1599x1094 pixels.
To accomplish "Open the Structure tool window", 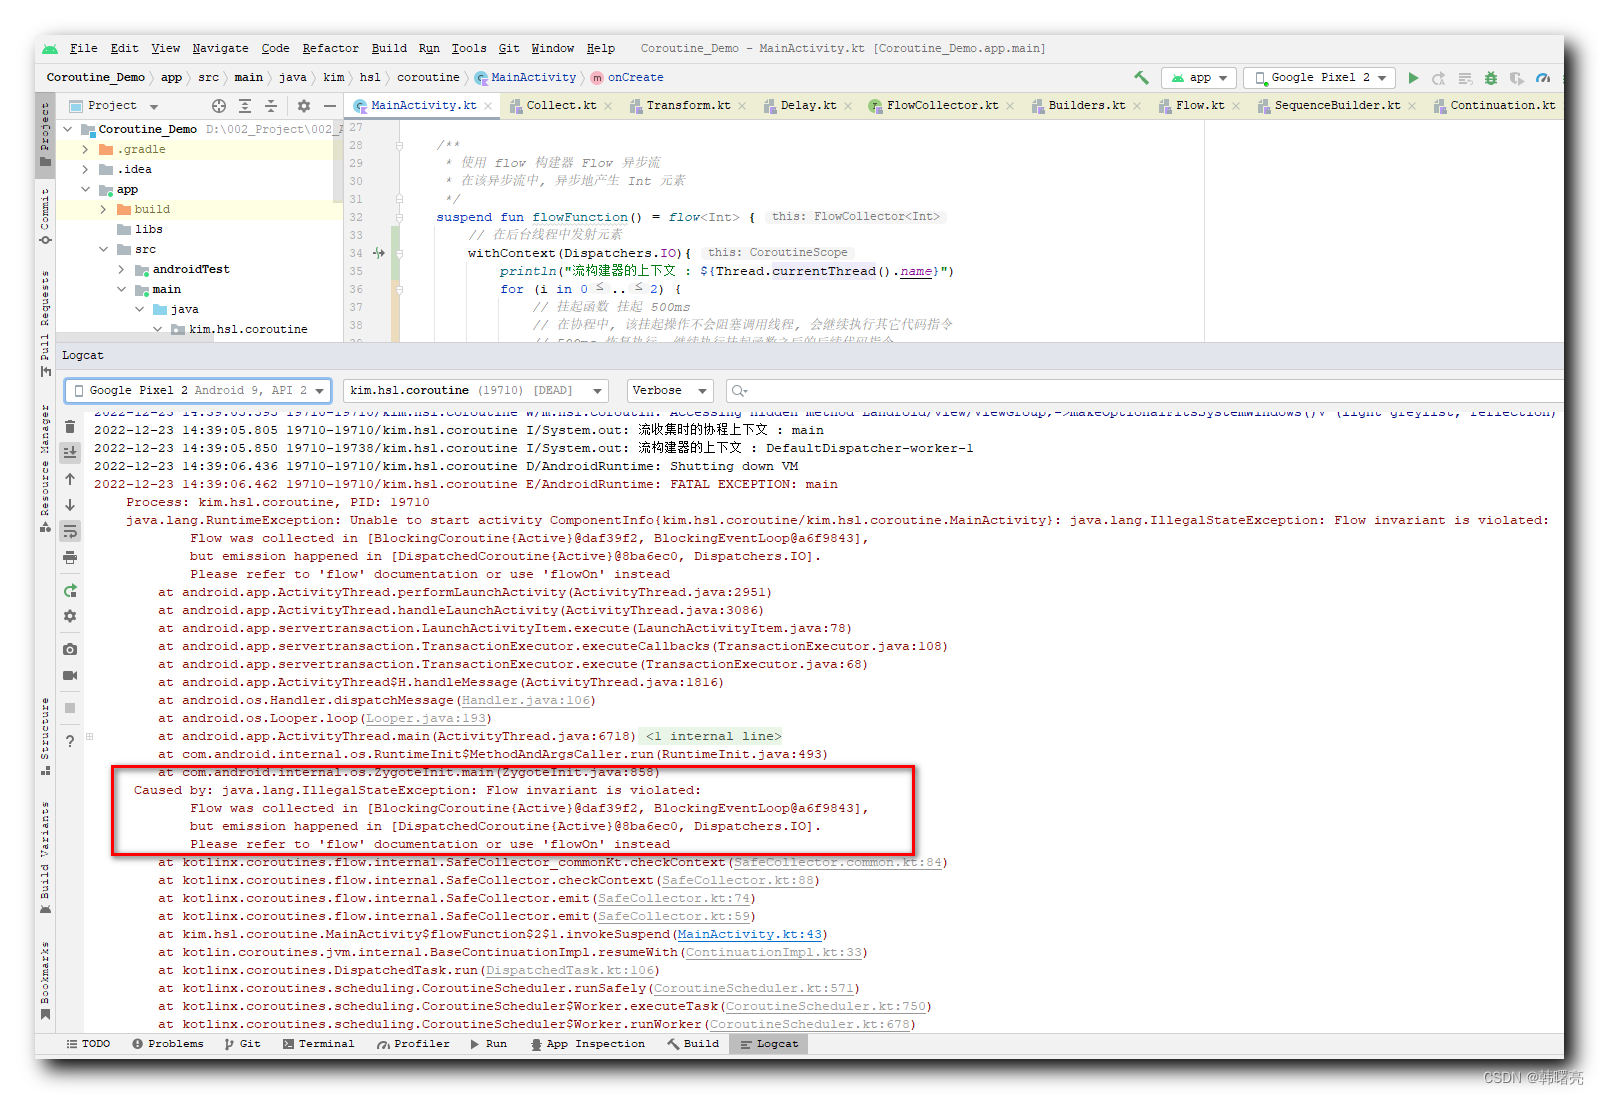I will [45, 736].
